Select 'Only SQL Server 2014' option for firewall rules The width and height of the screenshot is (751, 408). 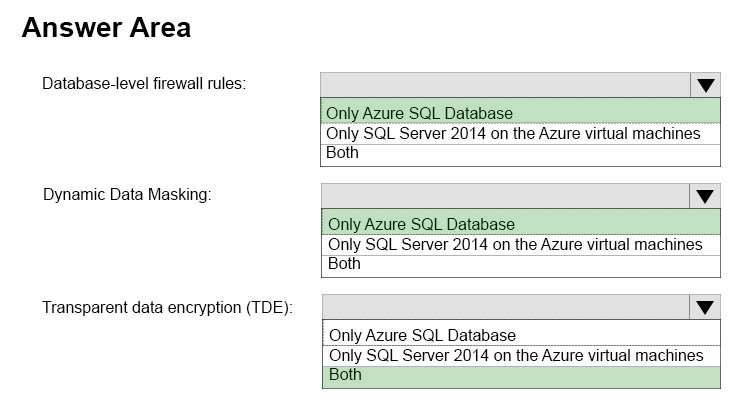[x=520, y=134]
